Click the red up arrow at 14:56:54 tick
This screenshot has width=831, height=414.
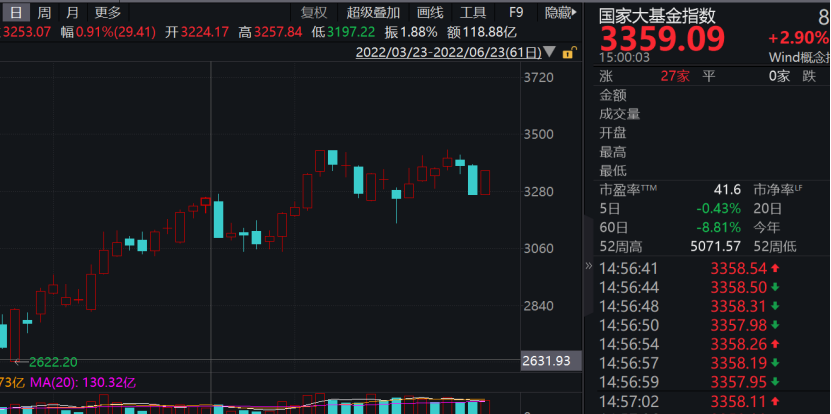point(774,344)
